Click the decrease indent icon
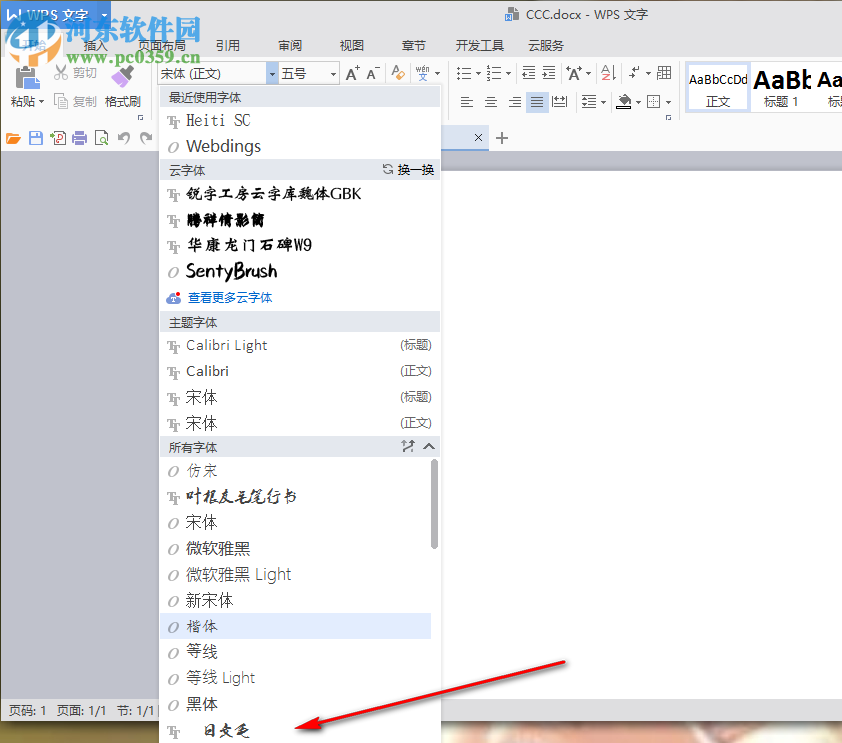Viewport: 842px width, 743px height. point(528,72)
